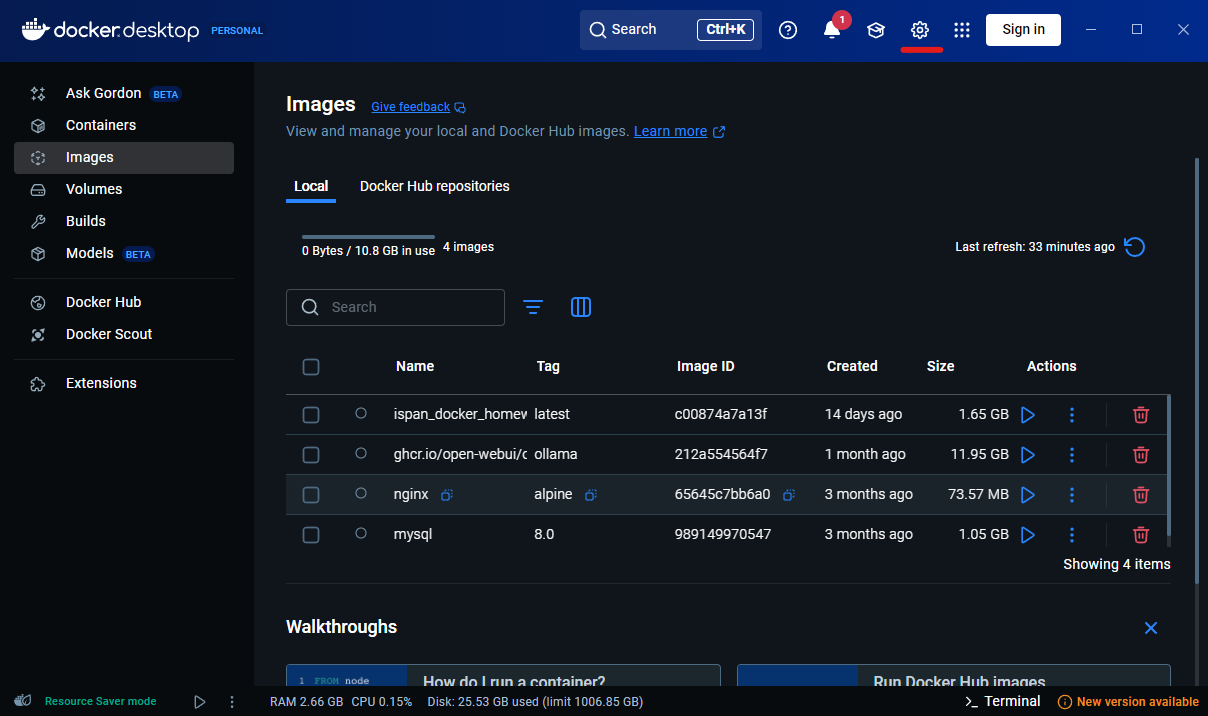Click the Sign in button
Image resolution: width=1208 pixels, height=716 pixels.
(1023, 30)
